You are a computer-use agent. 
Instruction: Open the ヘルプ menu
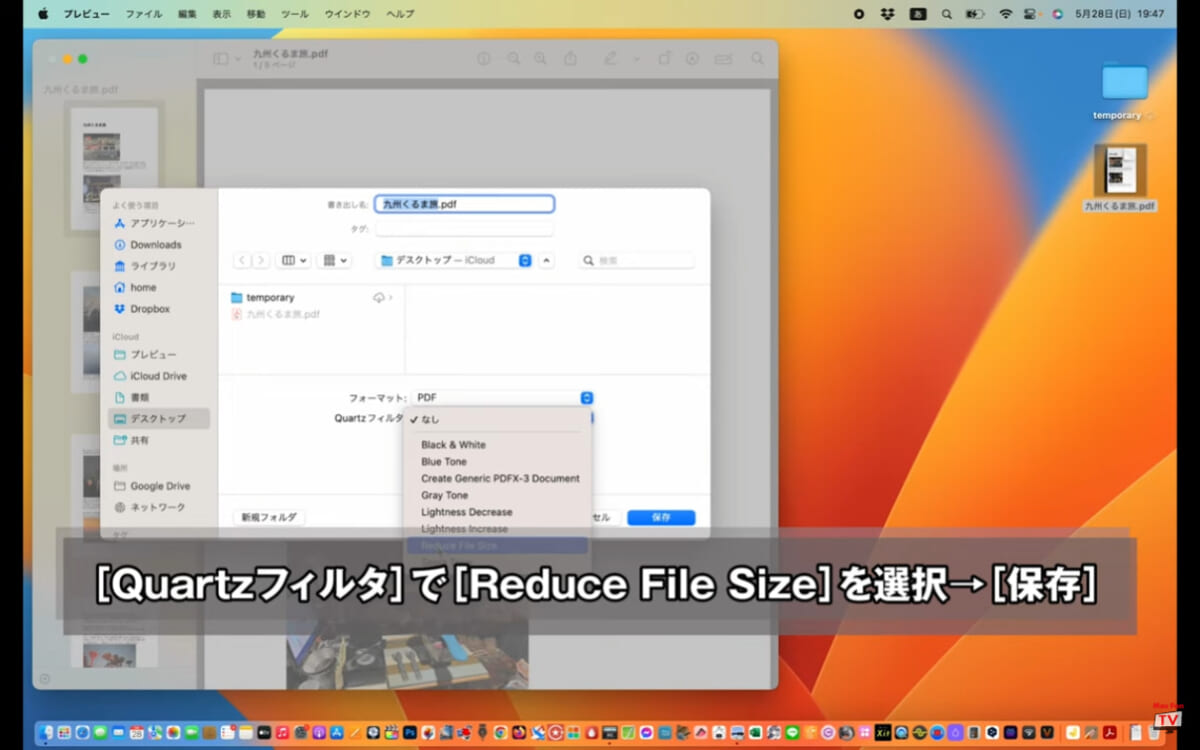click(x=400, y=14)
